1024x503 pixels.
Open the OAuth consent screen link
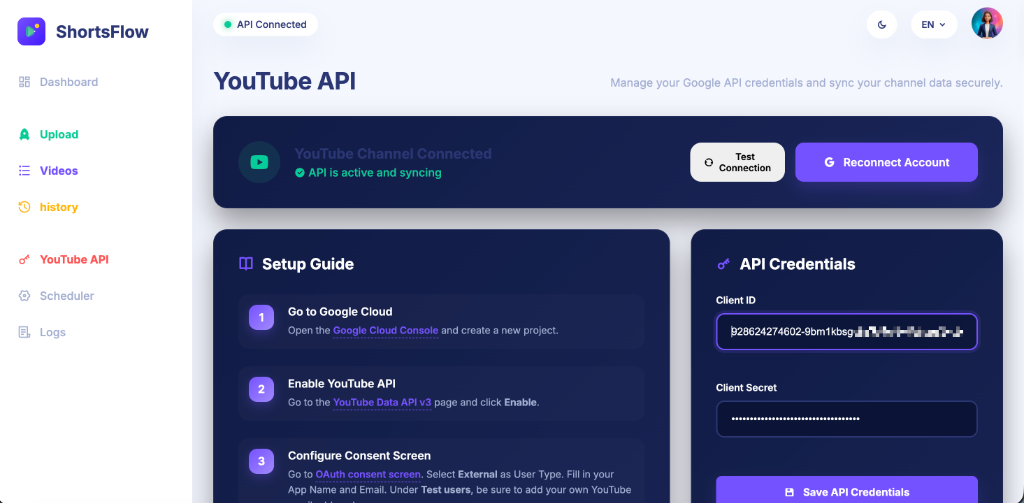pos(368,474)
